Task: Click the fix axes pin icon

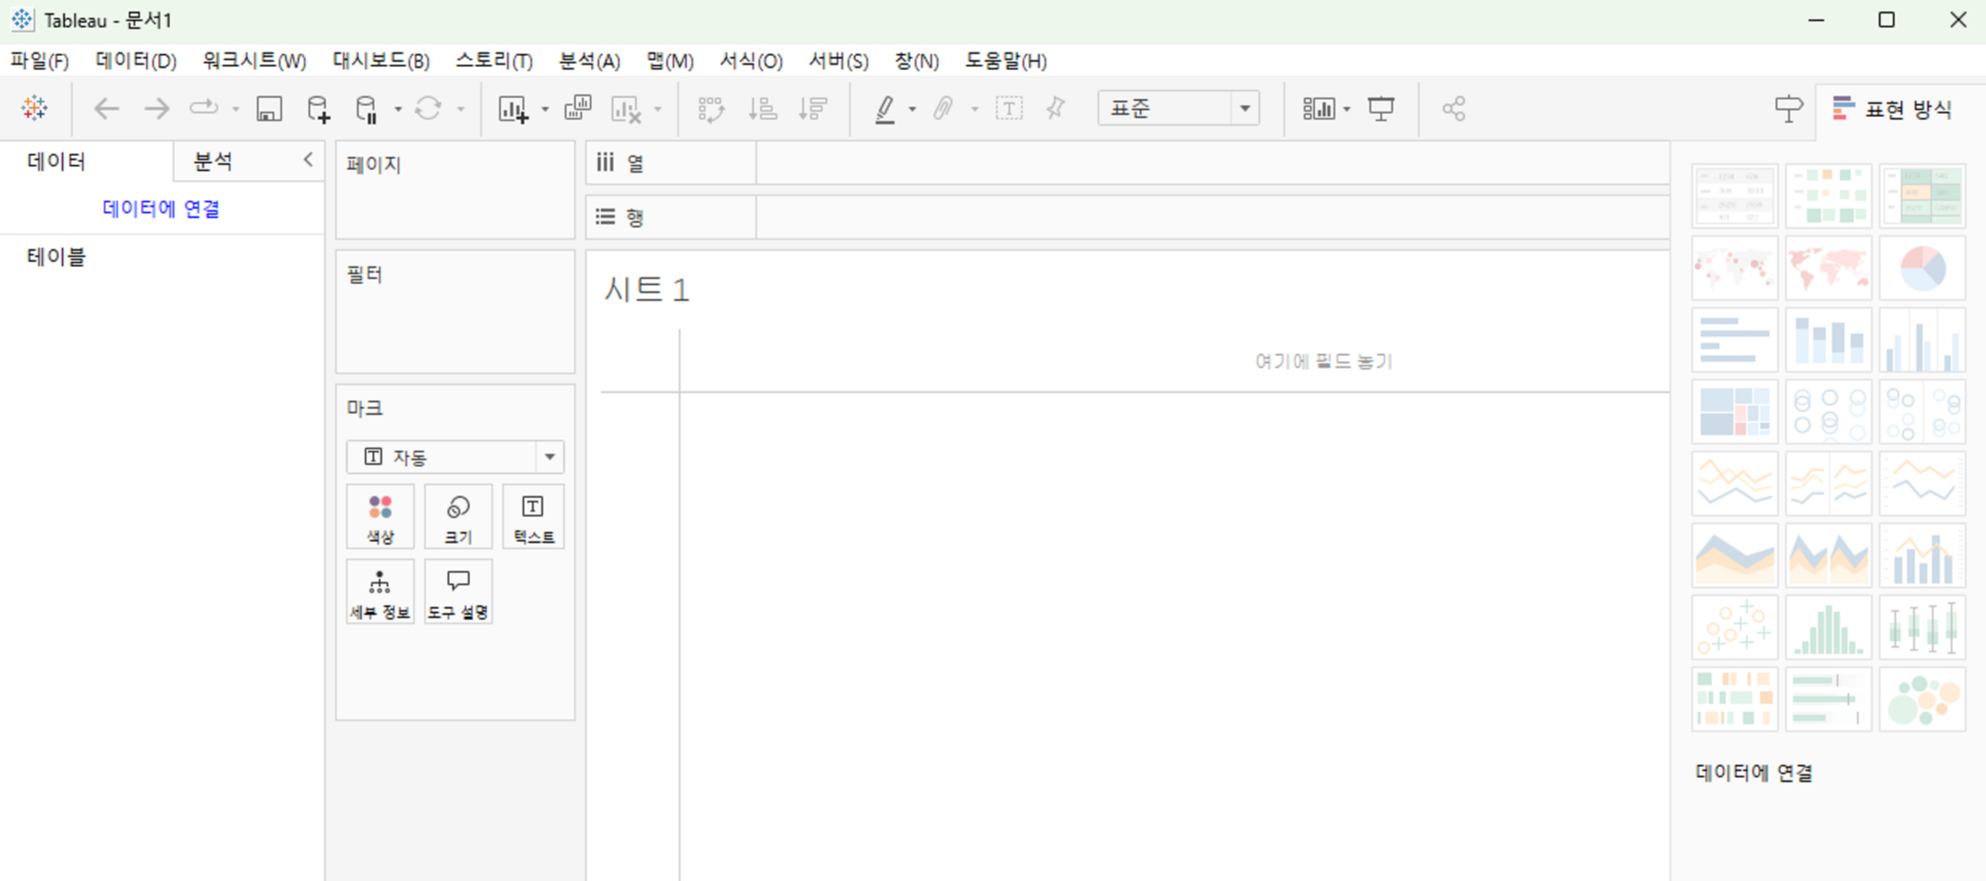Action: pos(1056,108)
